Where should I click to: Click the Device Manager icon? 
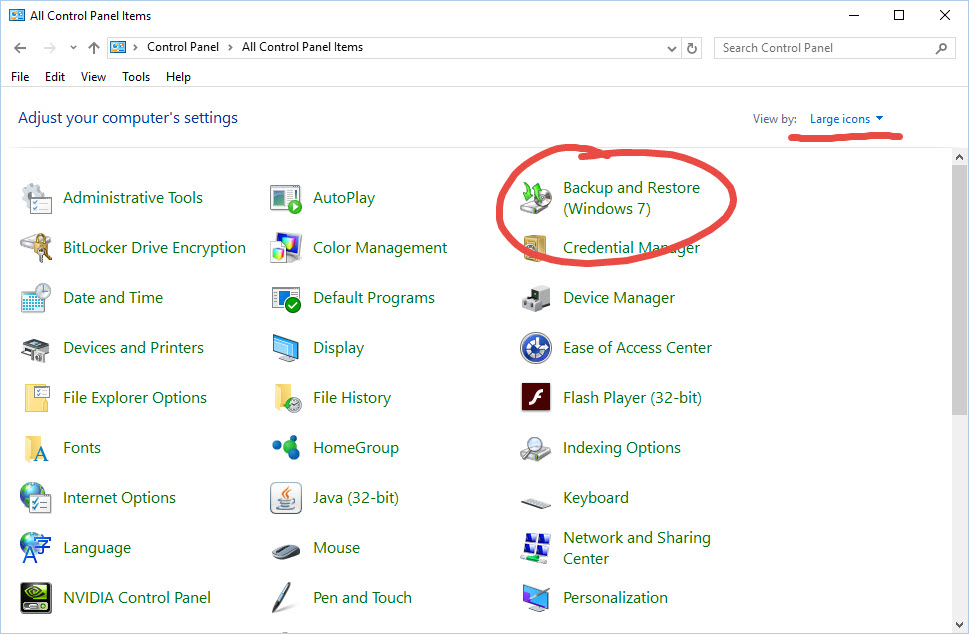[x=535, y=298]
